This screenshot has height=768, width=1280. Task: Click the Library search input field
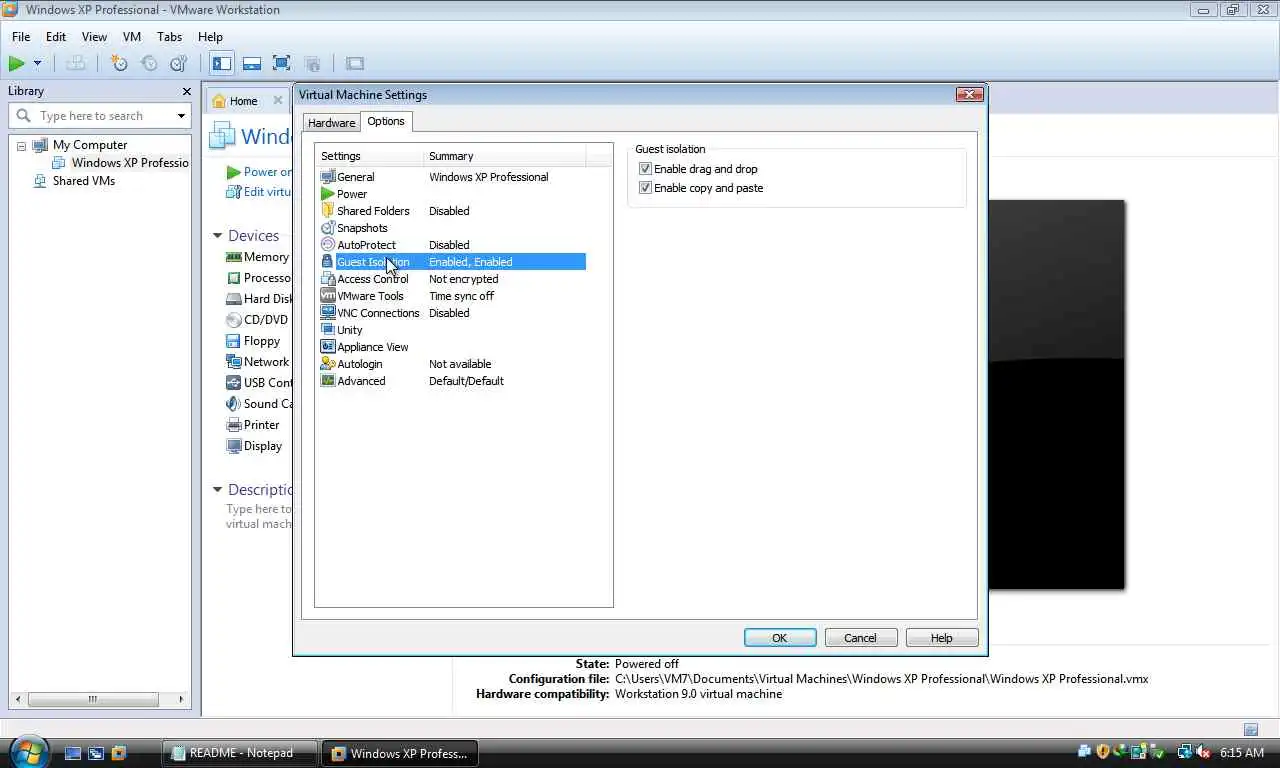(x=100, y=116)
